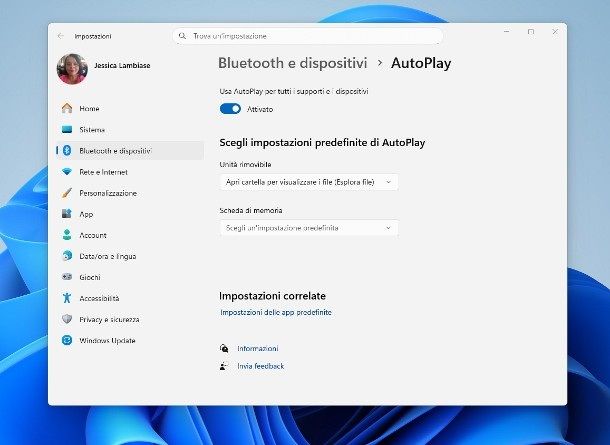Select Data/ora e lingua menu item

point(107,256)
